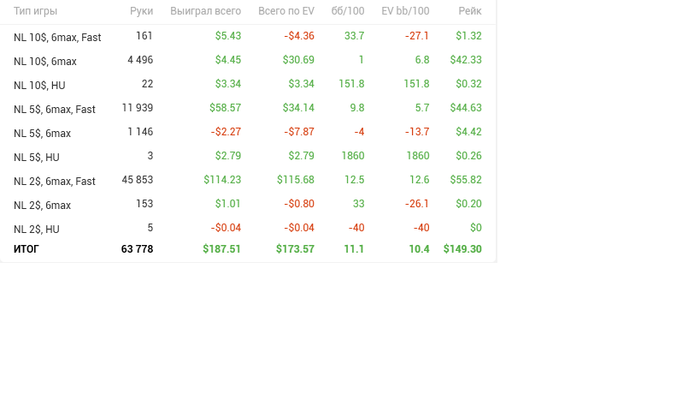Viewport: 700px width, 394px height.
Task: Sort table by бб/100 header
Action: 348,11
